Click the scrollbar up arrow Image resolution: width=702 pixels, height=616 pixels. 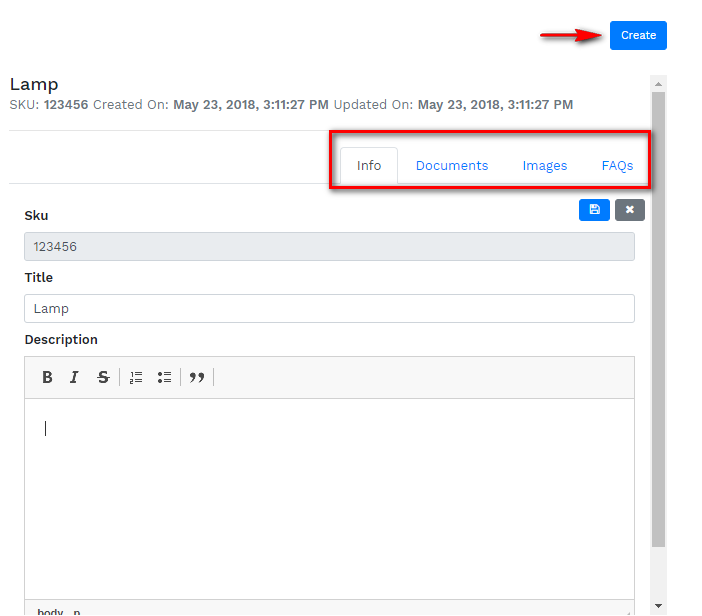tap(658, 83)
